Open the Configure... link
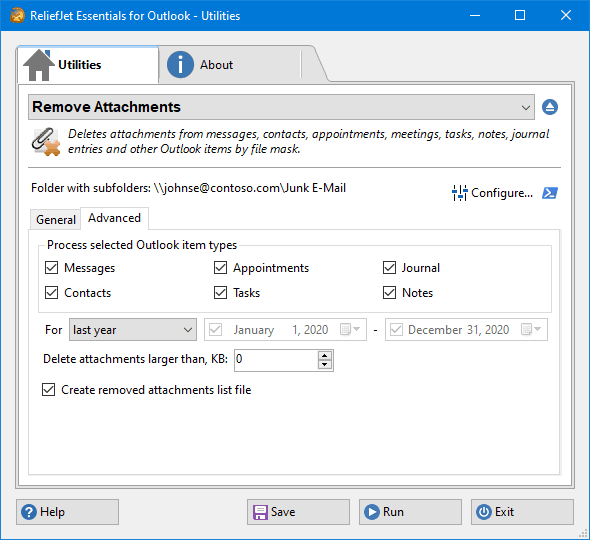590x540 pixels. click(502, 193)
